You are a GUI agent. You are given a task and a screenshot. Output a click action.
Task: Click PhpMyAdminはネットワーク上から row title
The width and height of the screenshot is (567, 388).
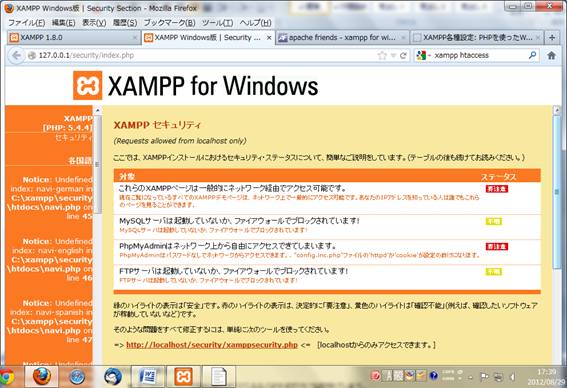(x=228, y=246)
